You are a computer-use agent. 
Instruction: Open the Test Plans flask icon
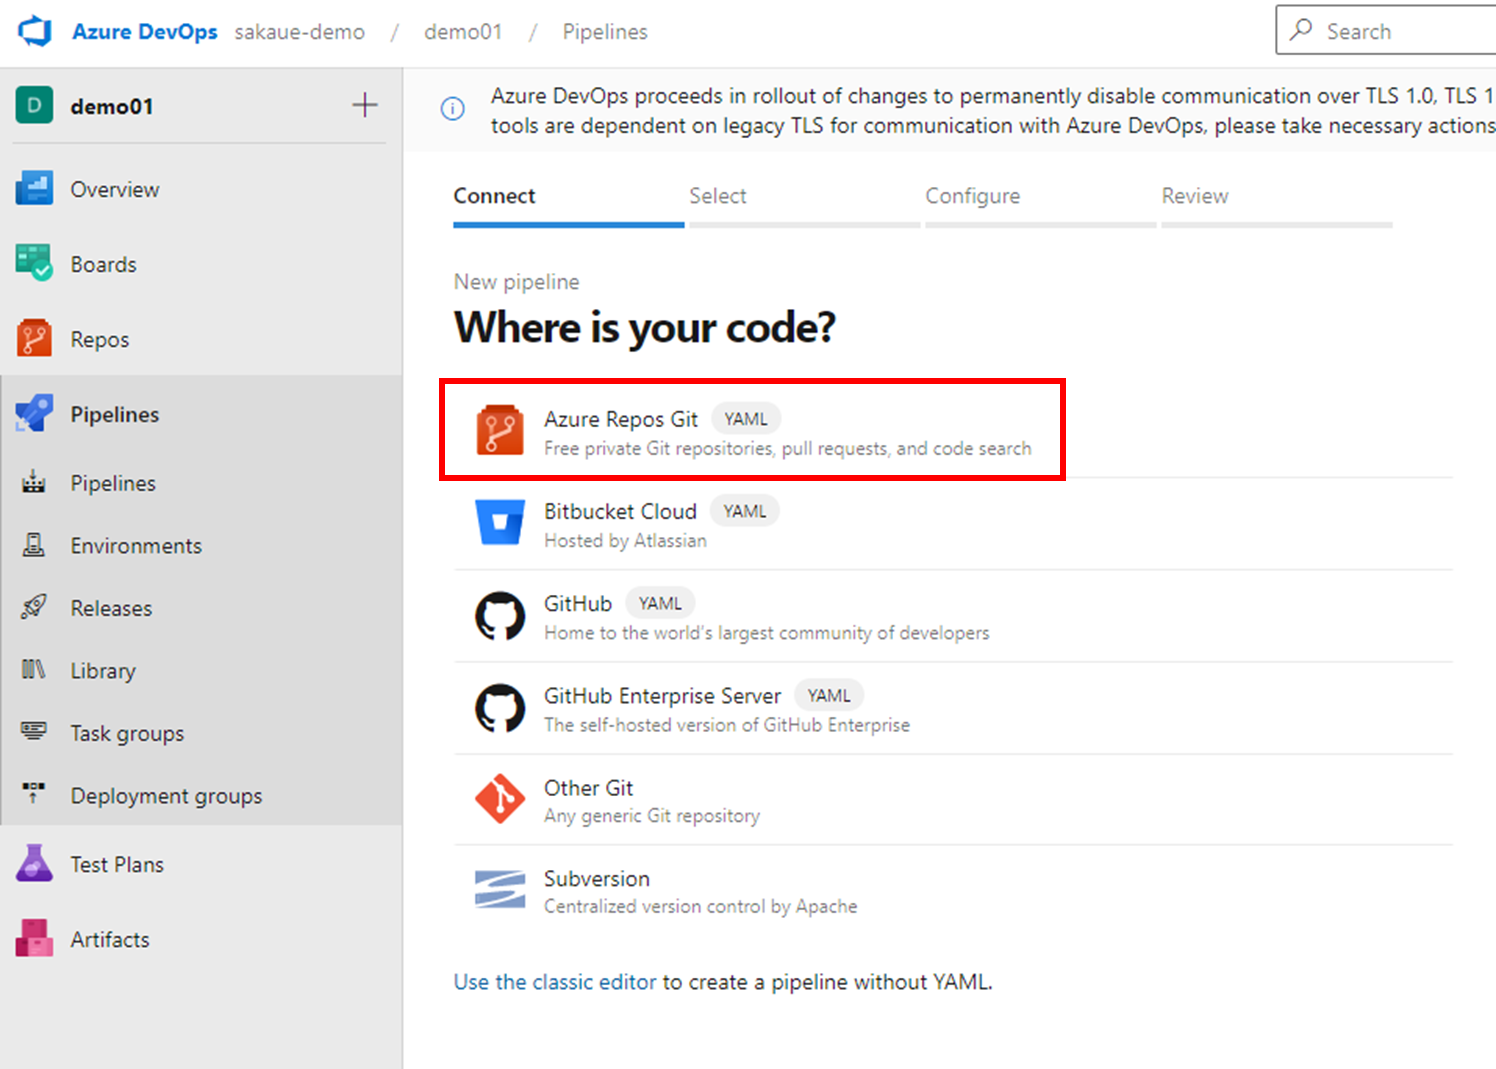point(34,864)
